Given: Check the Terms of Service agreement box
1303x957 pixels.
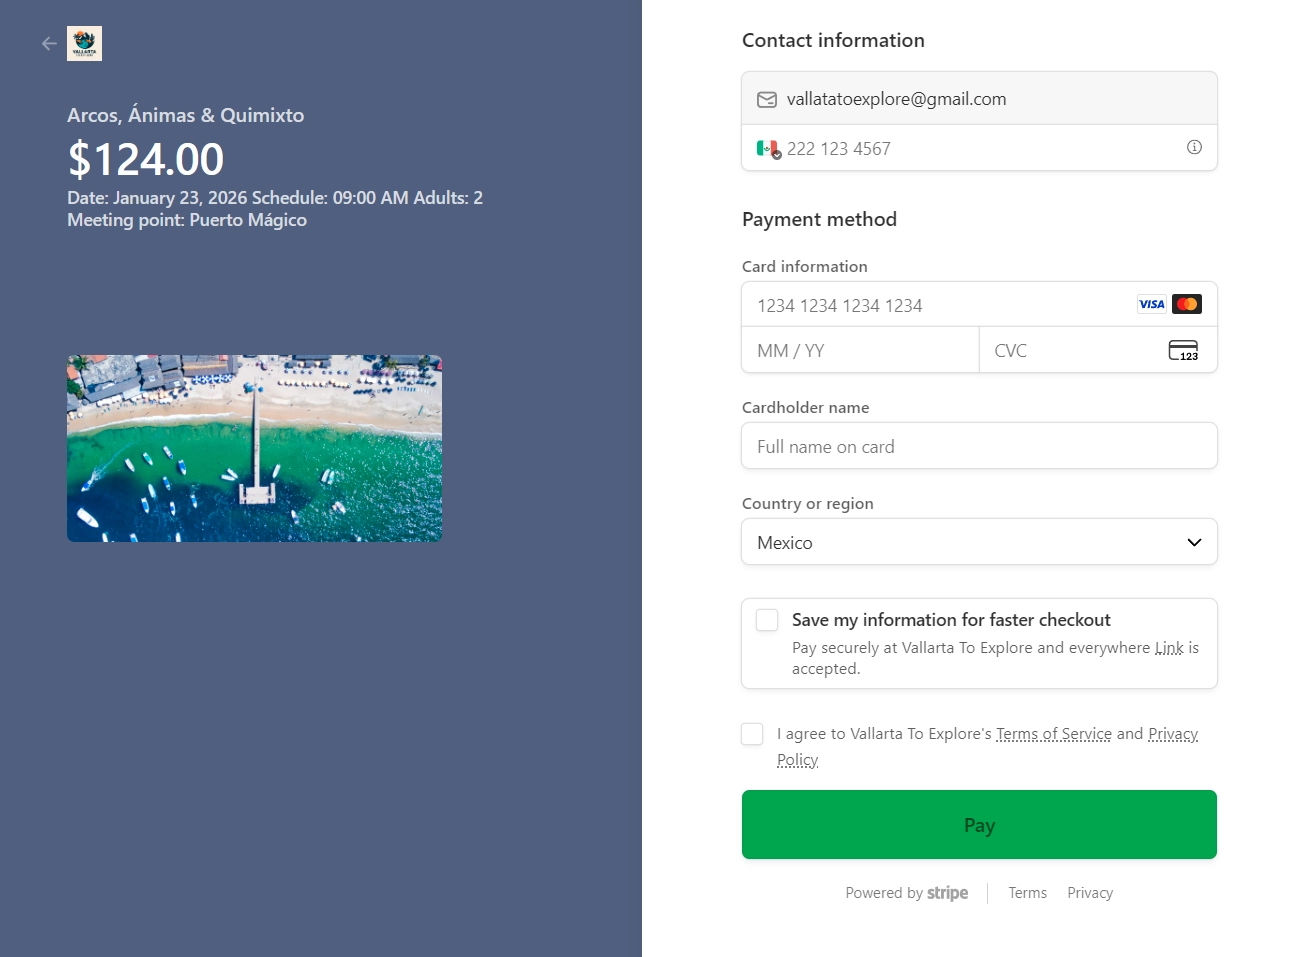Looking at the screenshot, I should [752, 734].
